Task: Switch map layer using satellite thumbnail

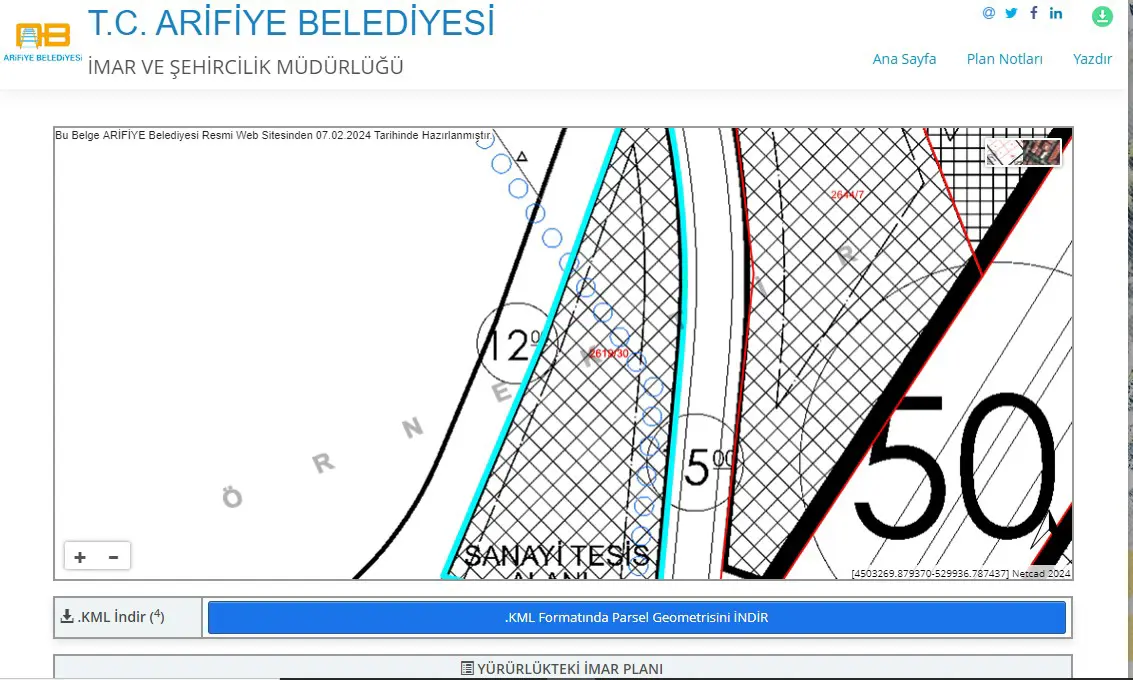Action: pos(1022,152)
